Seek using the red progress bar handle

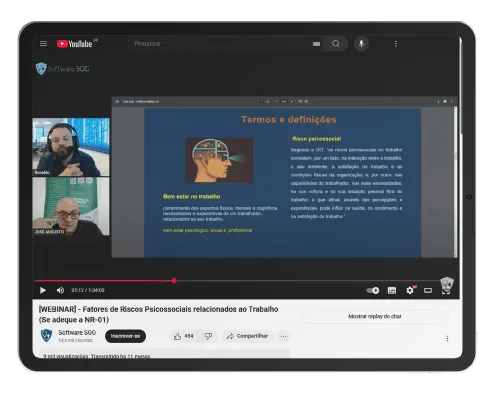coord(174,281)
